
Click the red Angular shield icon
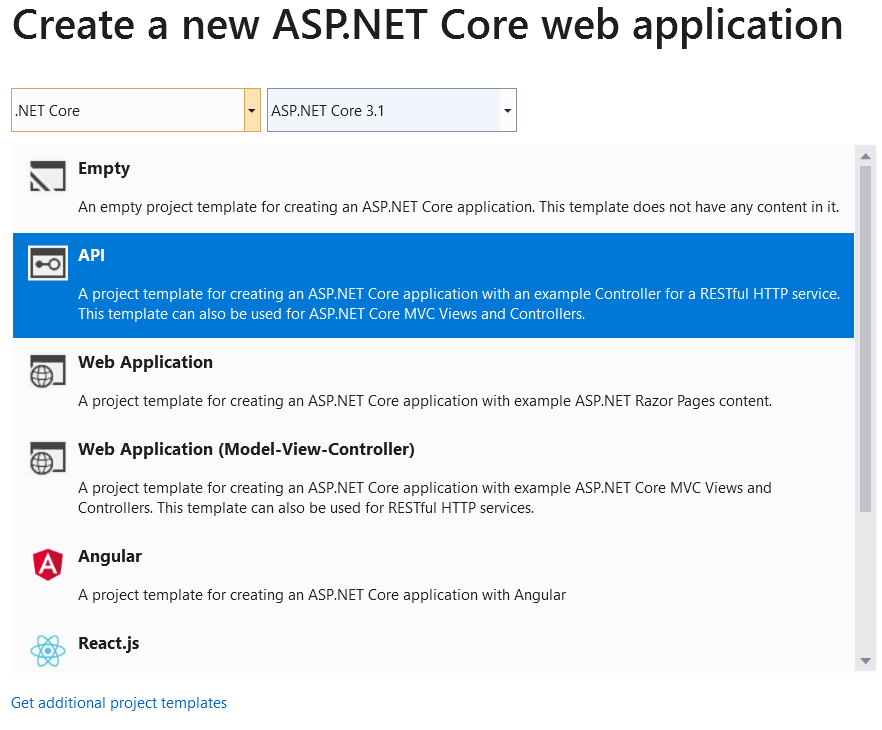tap(47, 565)
